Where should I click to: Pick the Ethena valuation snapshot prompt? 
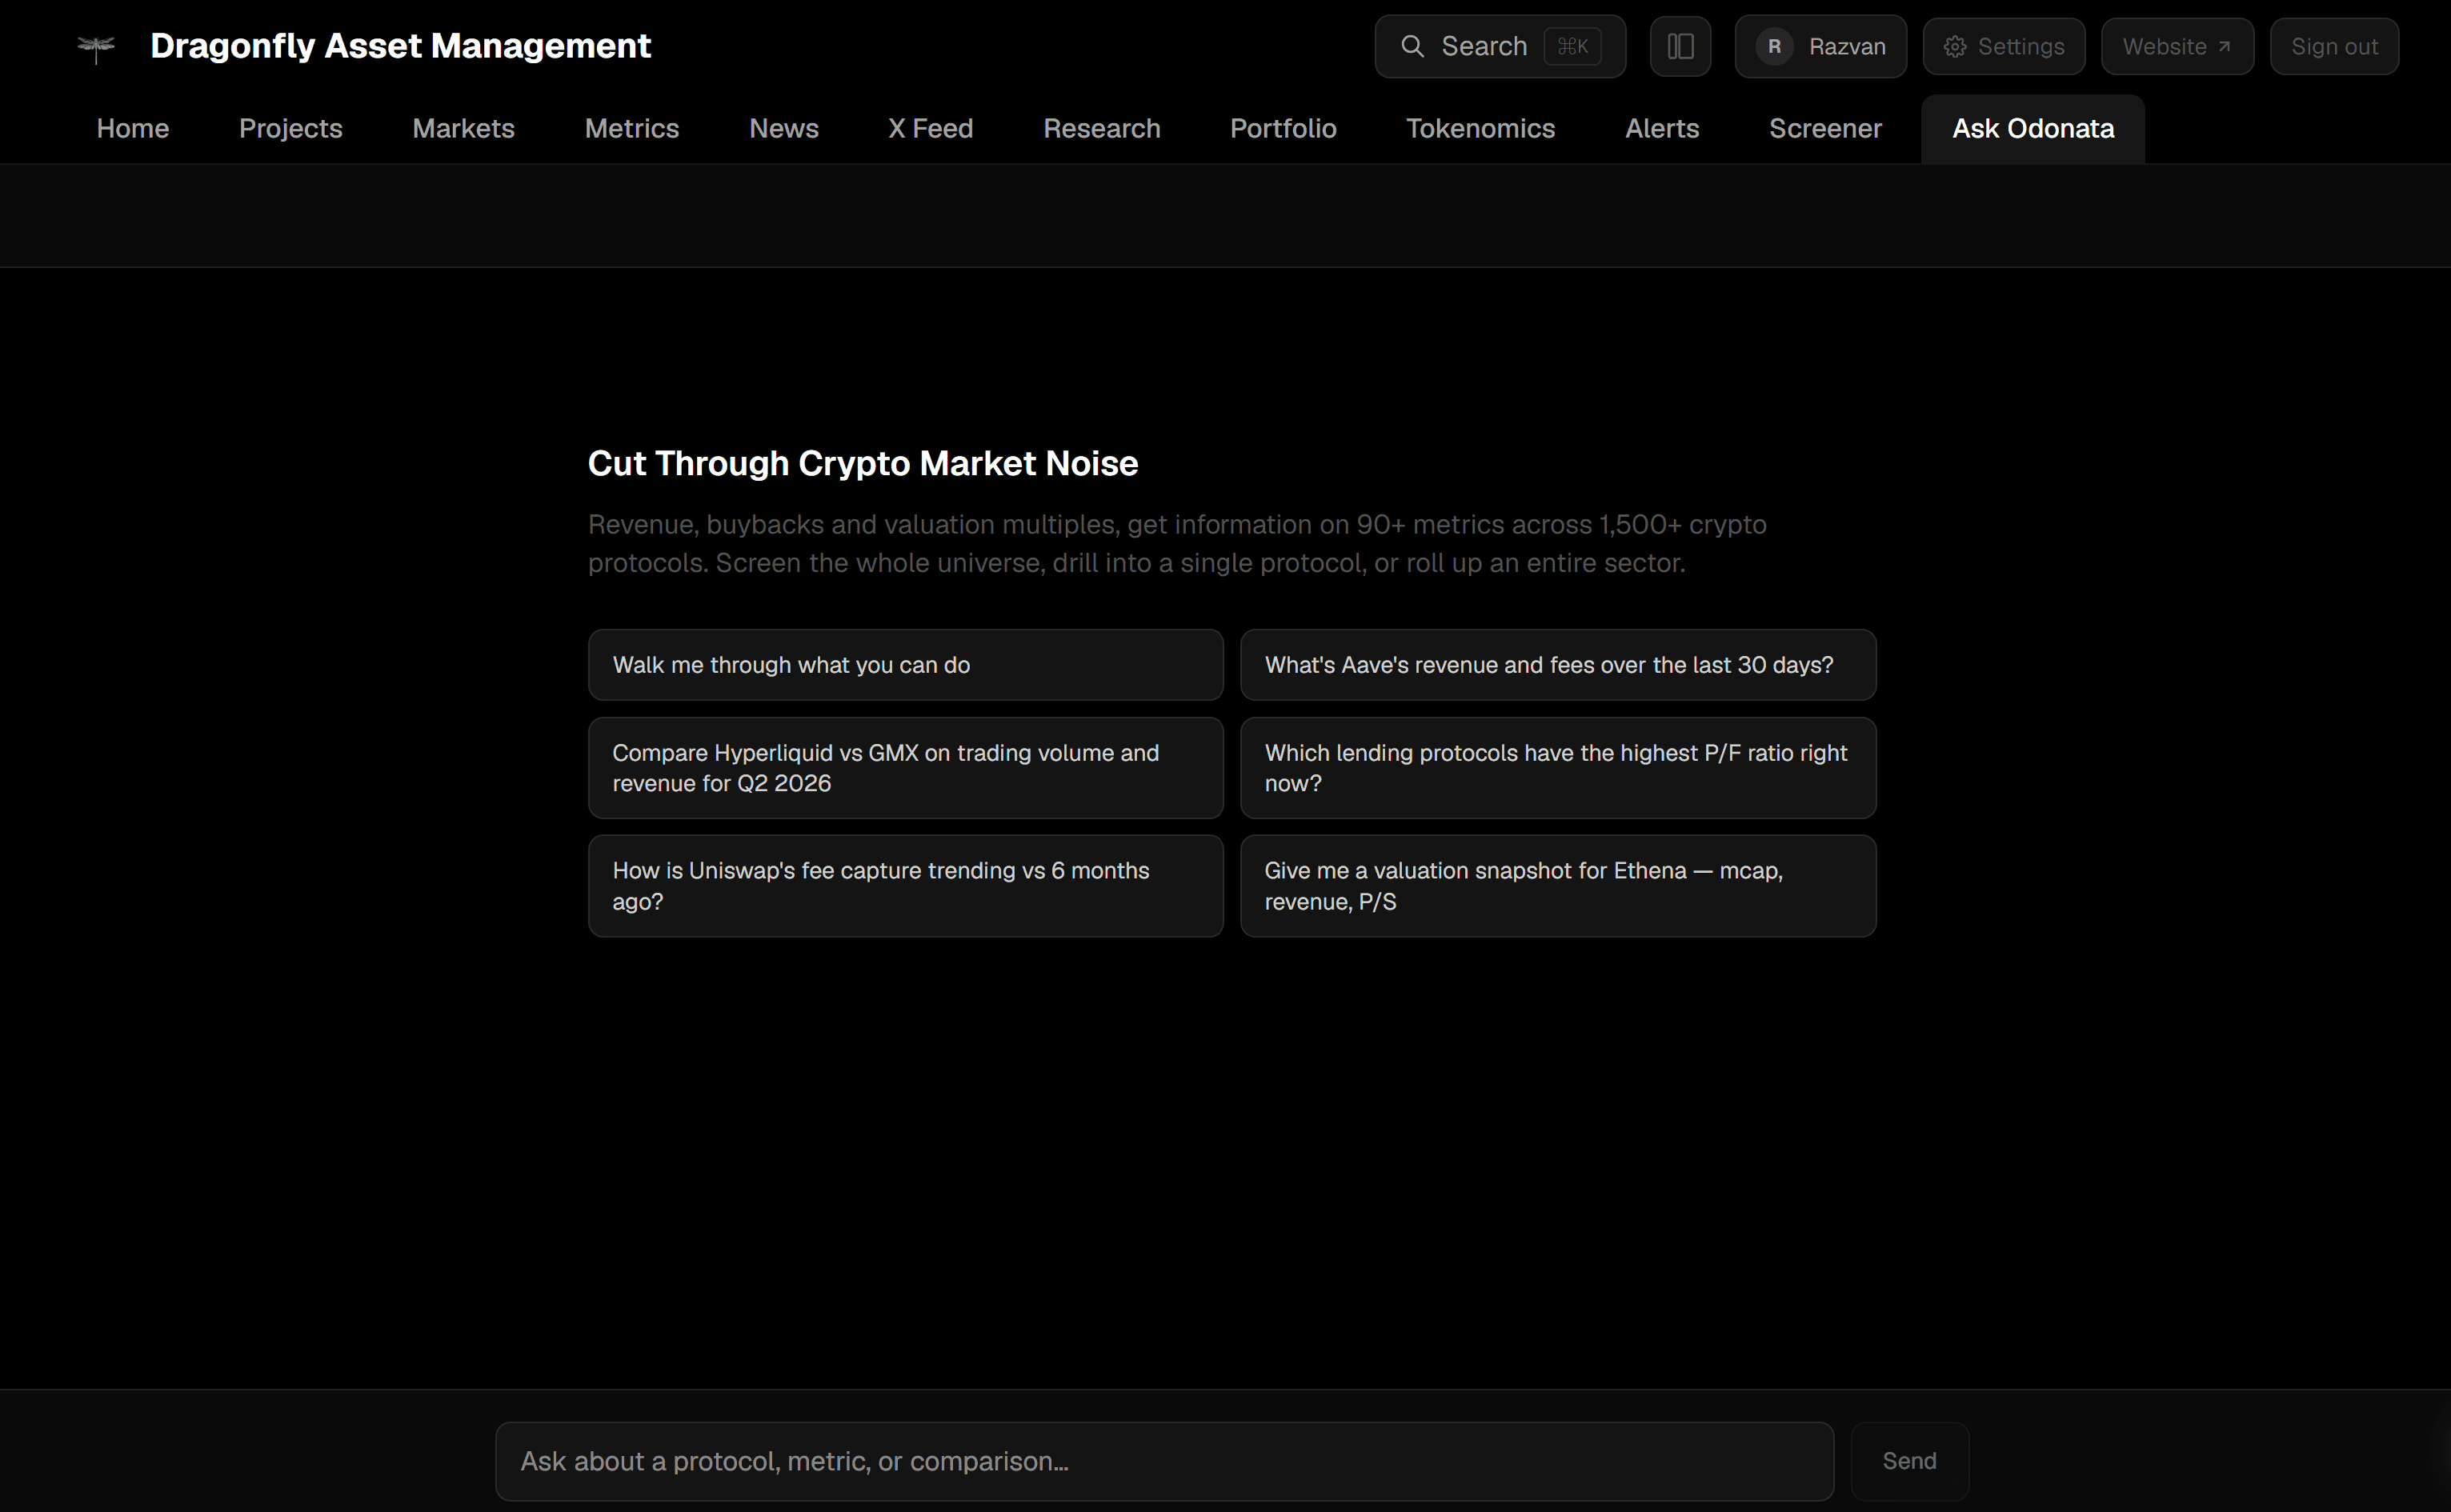coord(1558,886)
